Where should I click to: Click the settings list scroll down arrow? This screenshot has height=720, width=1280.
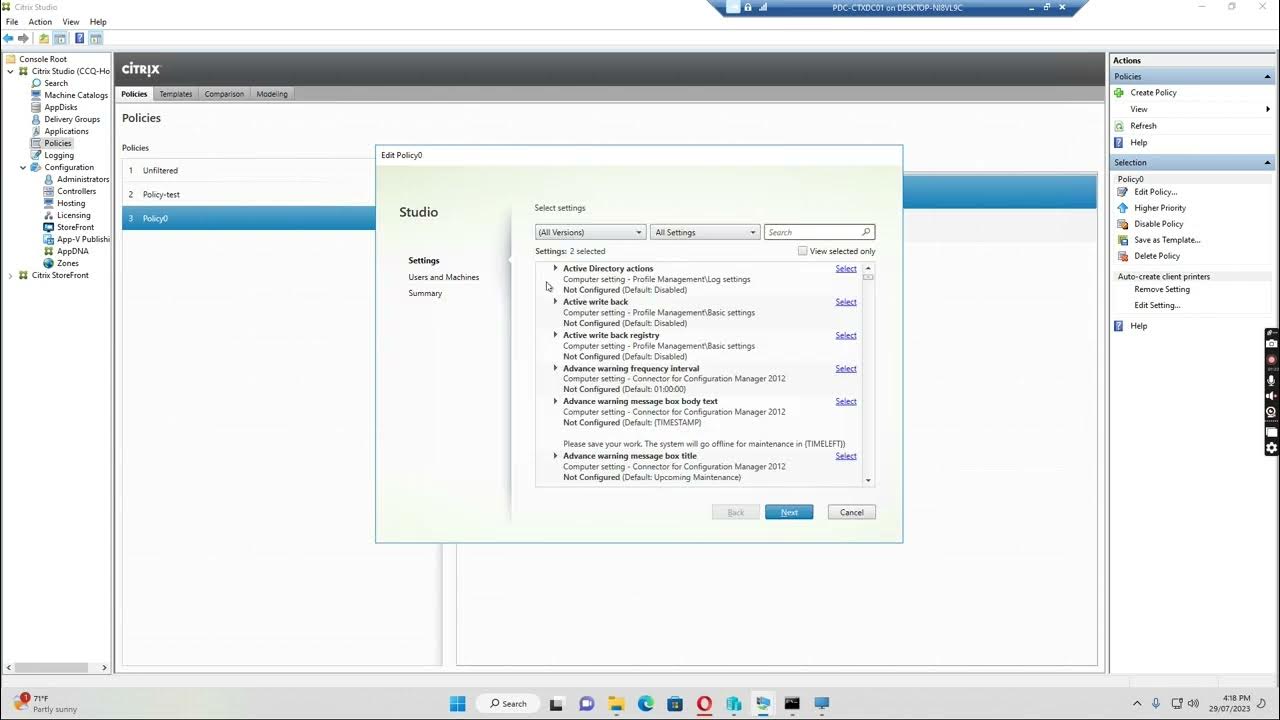[x=868, y=480]
